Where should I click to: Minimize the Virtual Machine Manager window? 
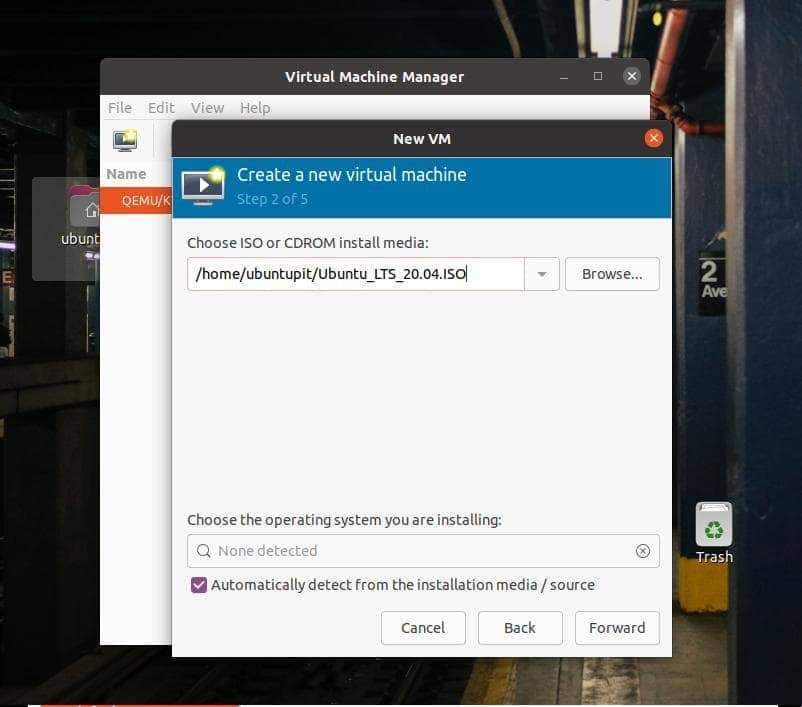[565, 76]
